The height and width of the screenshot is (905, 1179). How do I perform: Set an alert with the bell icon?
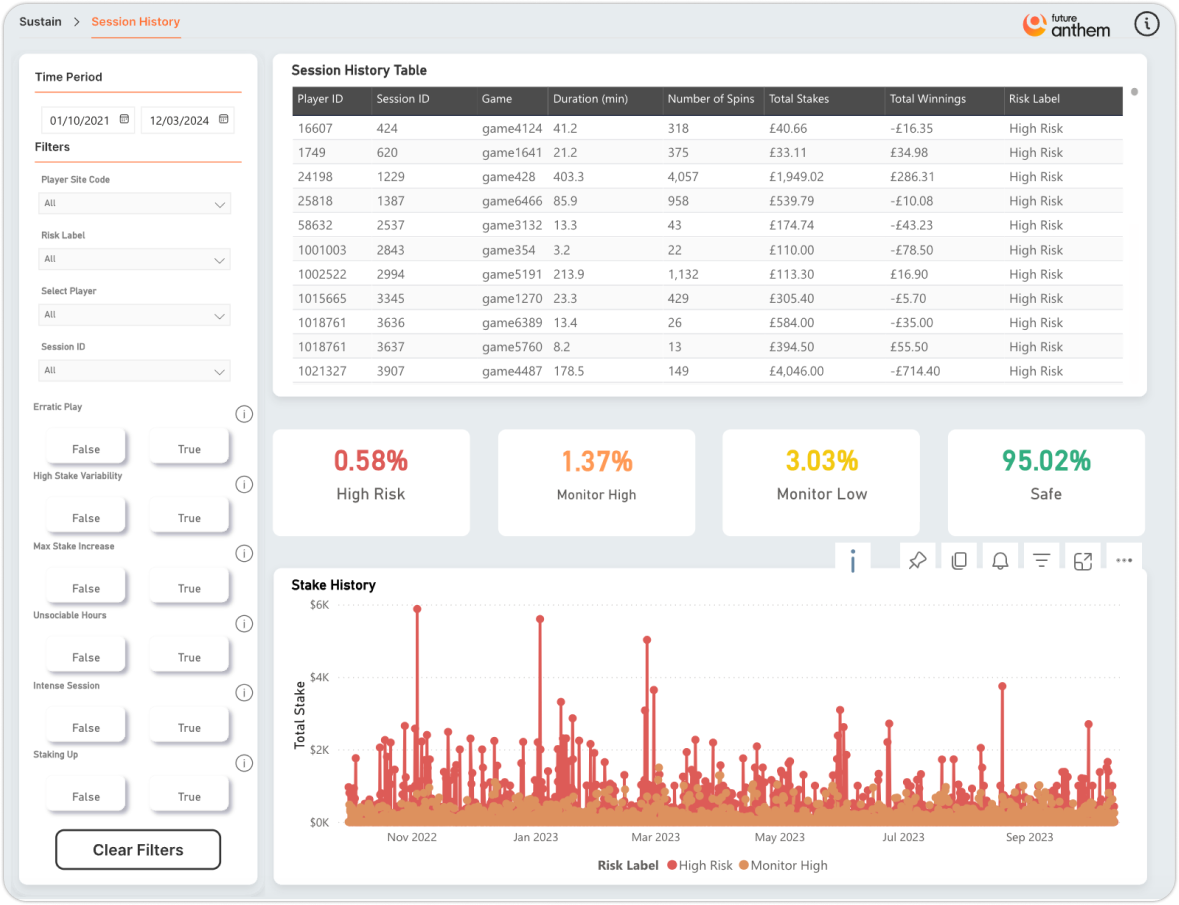[1000, 561]
